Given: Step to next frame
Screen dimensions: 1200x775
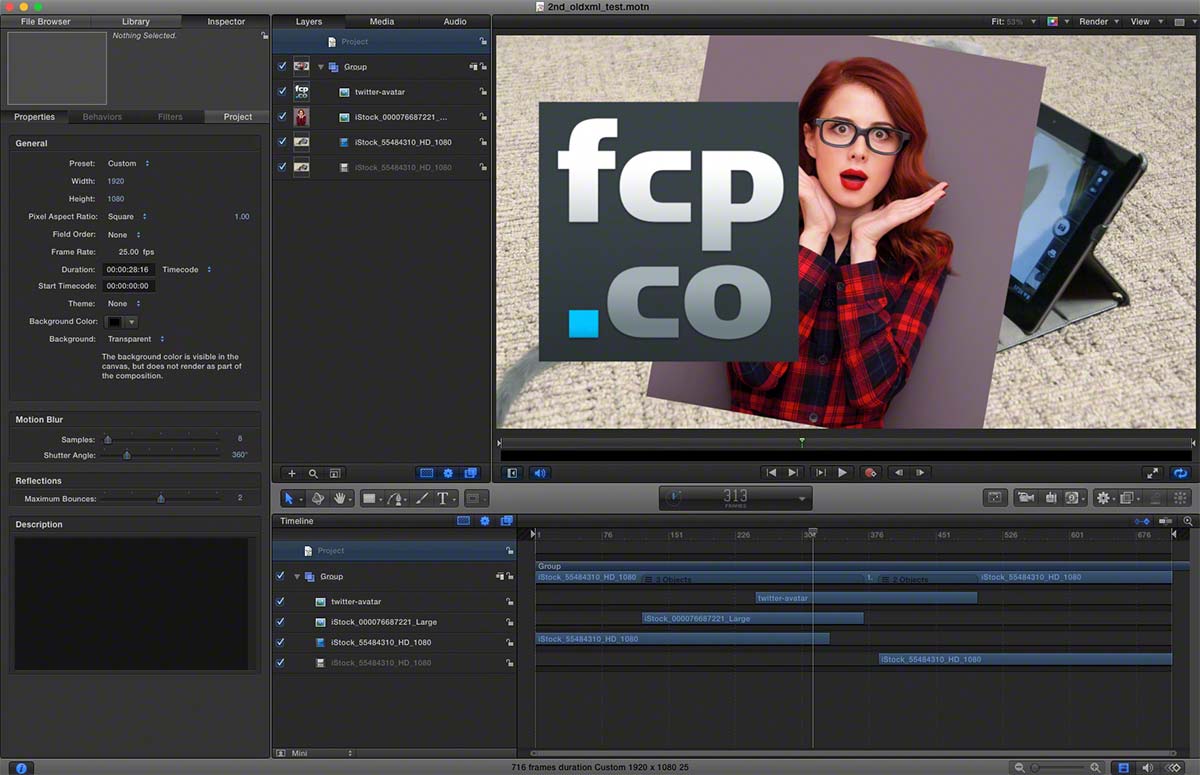Looking at the screenshot, I should point(921,473).
